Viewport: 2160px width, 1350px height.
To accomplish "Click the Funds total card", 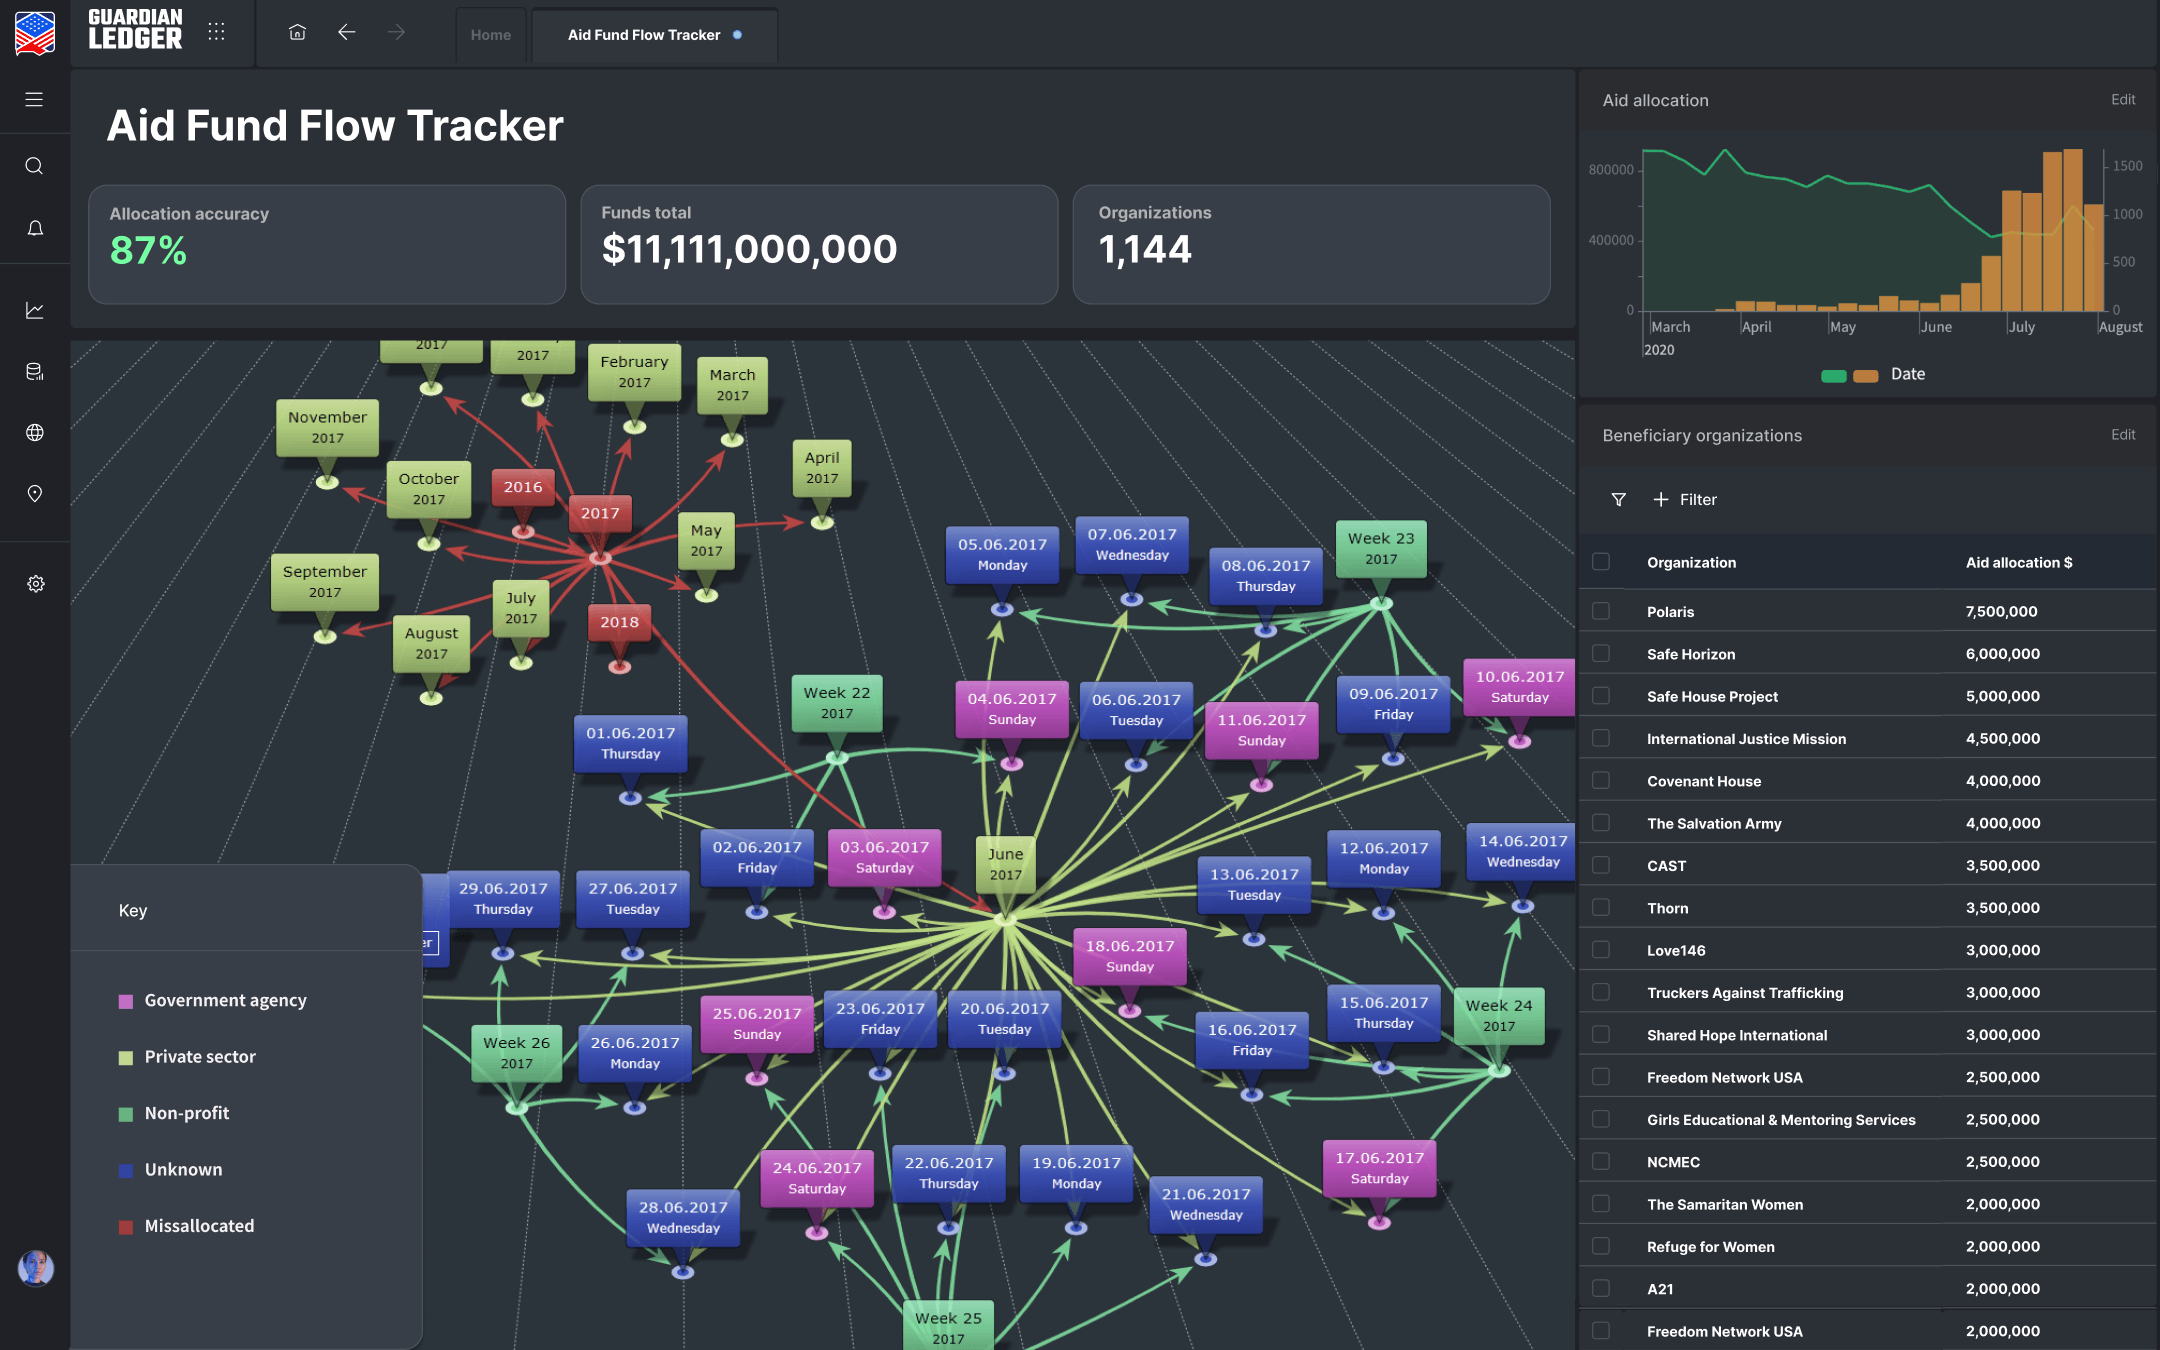I will pyautogui.click(x=819, y=244).
